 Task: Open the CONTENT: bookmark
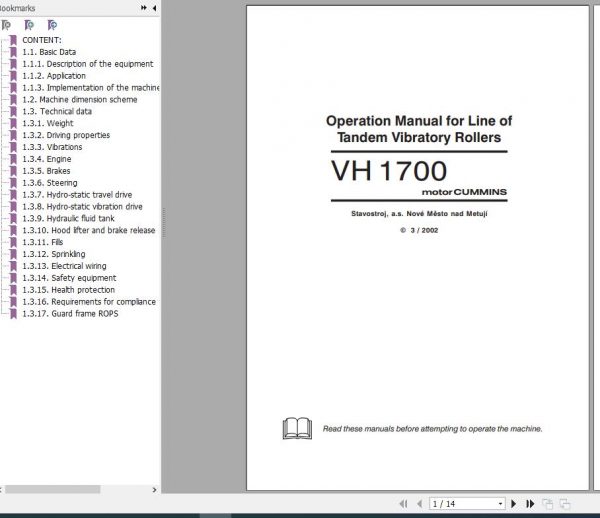point(42,40)
